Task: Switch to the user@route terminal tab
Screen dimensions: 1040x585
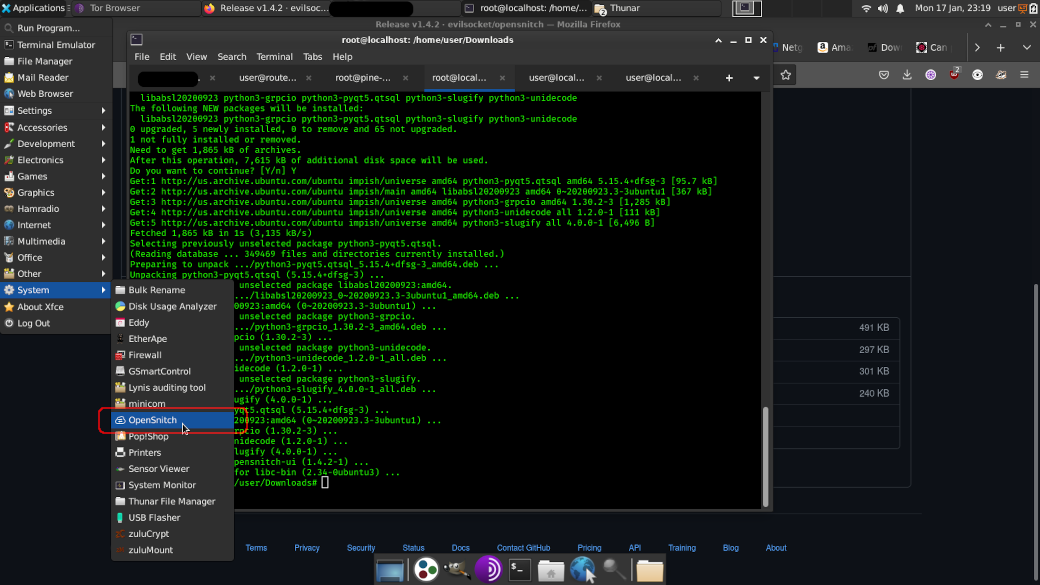Action: tap(268, 78)
